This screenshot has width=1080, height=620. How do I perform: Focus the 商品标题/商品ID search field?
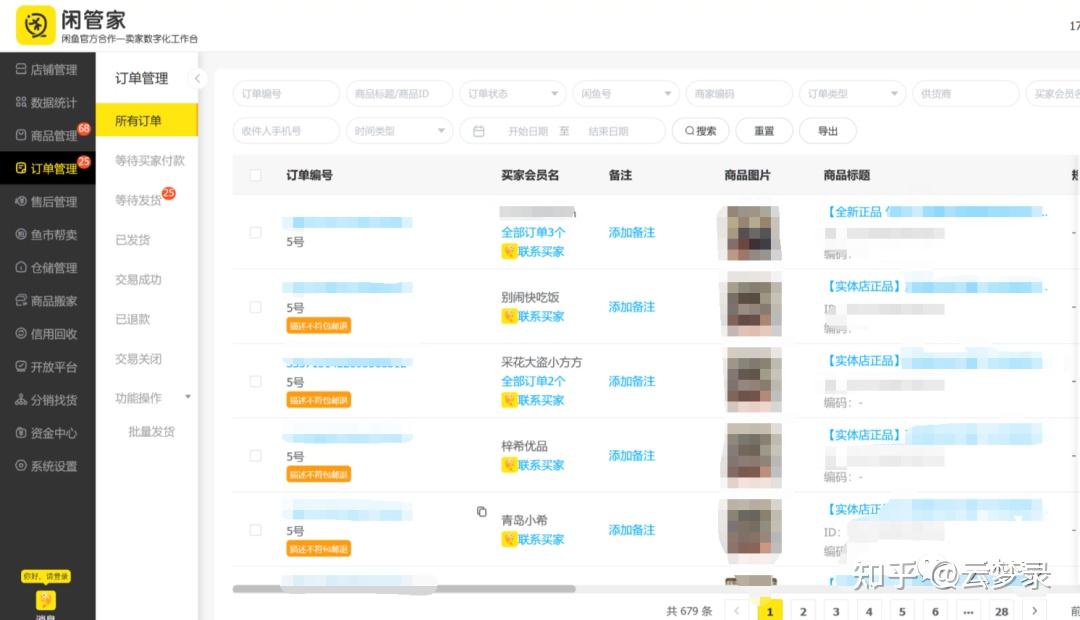(399, 94)
